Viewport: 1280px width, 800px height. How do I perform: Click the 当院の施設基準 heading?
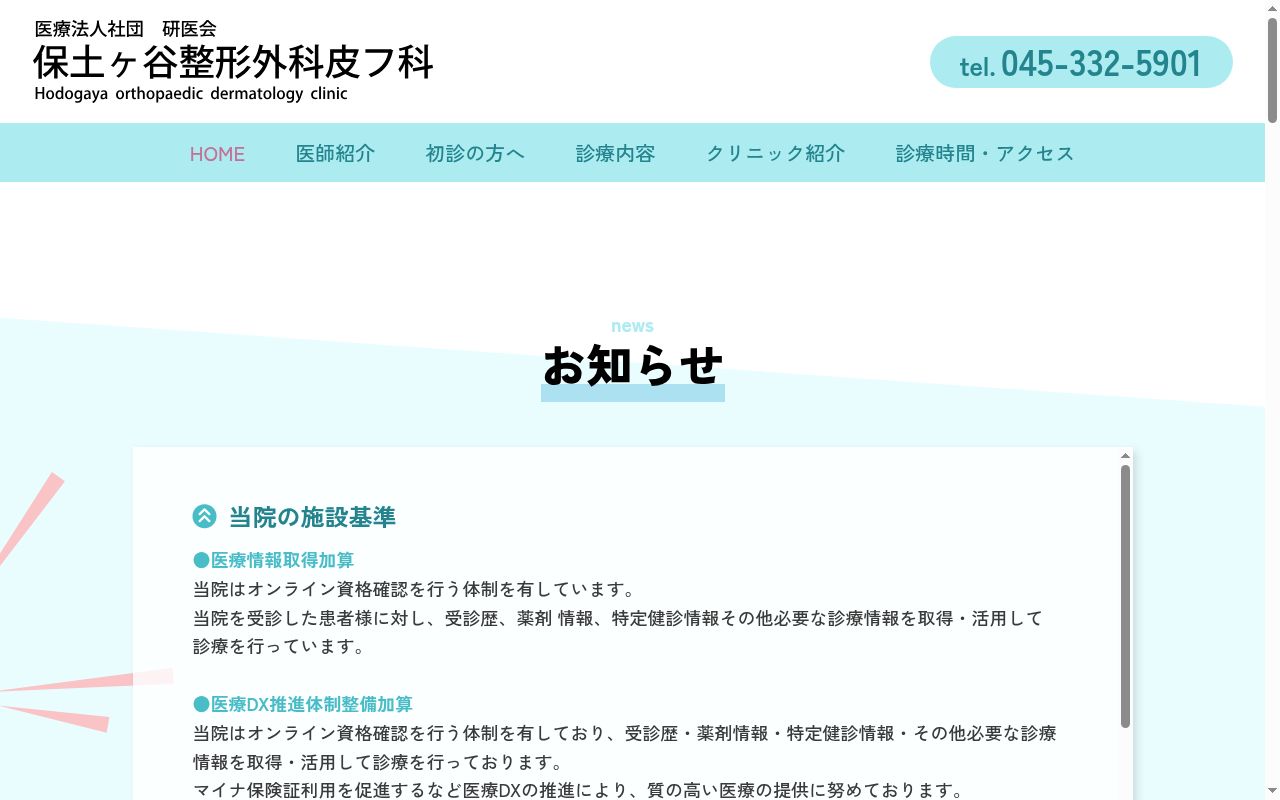click(x=312, y=517)
